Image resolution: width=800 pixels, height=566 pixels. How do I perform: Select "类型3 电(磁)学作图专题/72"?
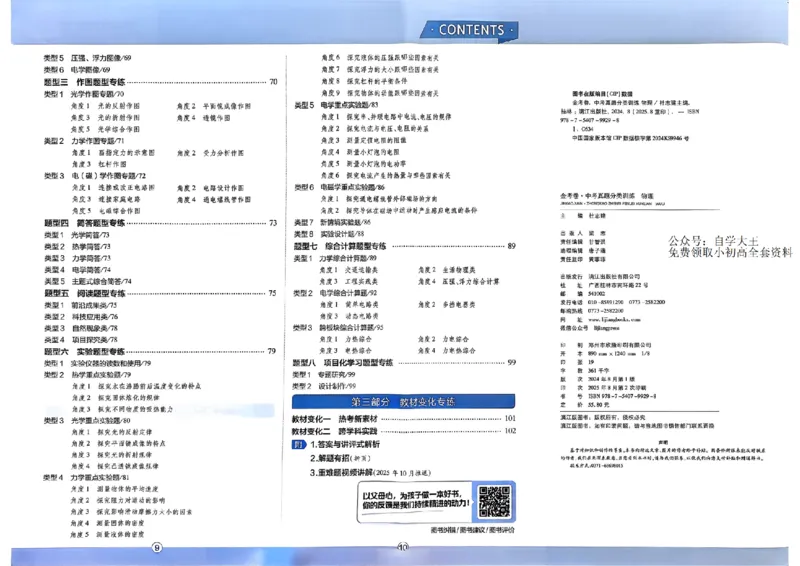pos(95,176)
